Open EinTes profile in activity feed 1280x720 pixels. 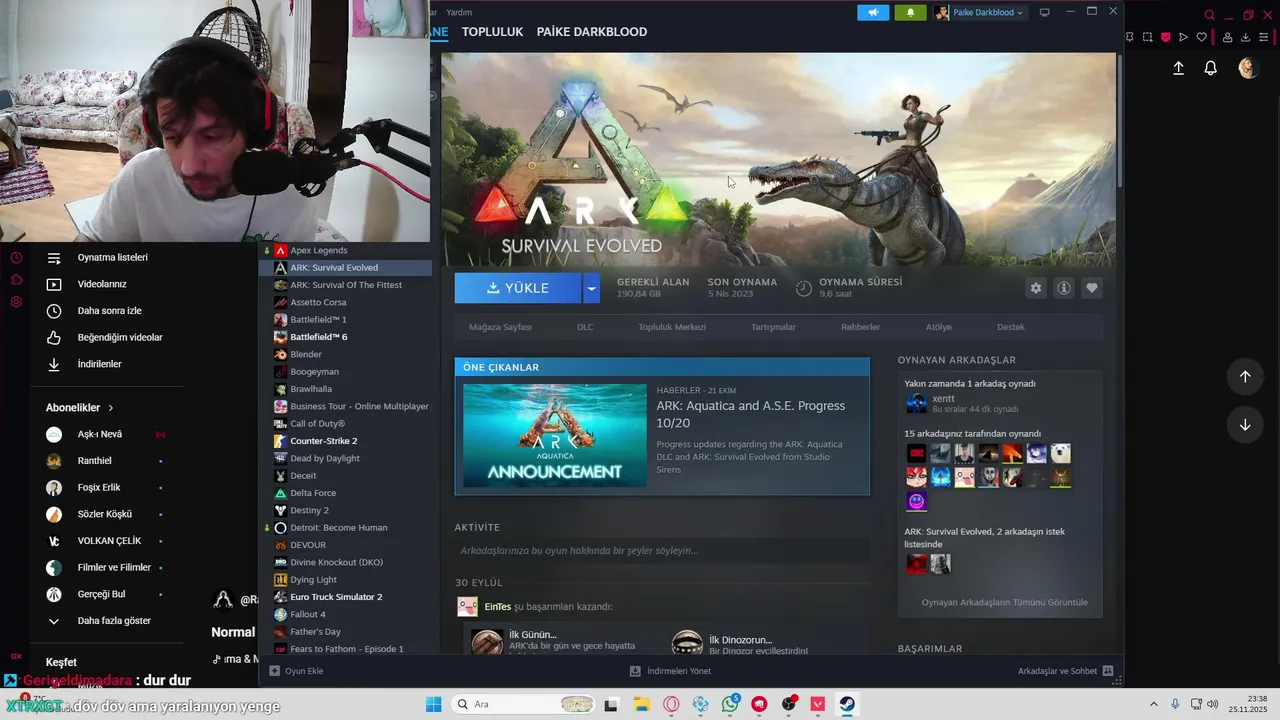point(497,606)
